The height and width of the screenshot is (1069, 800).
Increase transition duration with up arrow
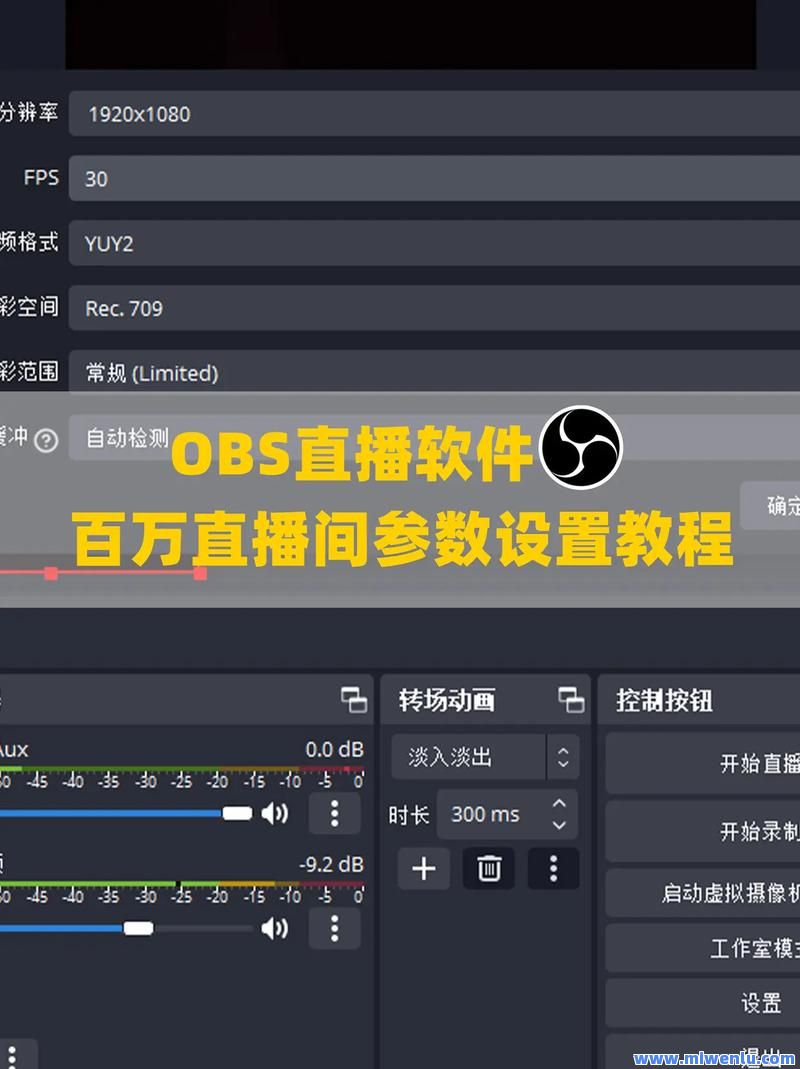[x=559, y=803]
